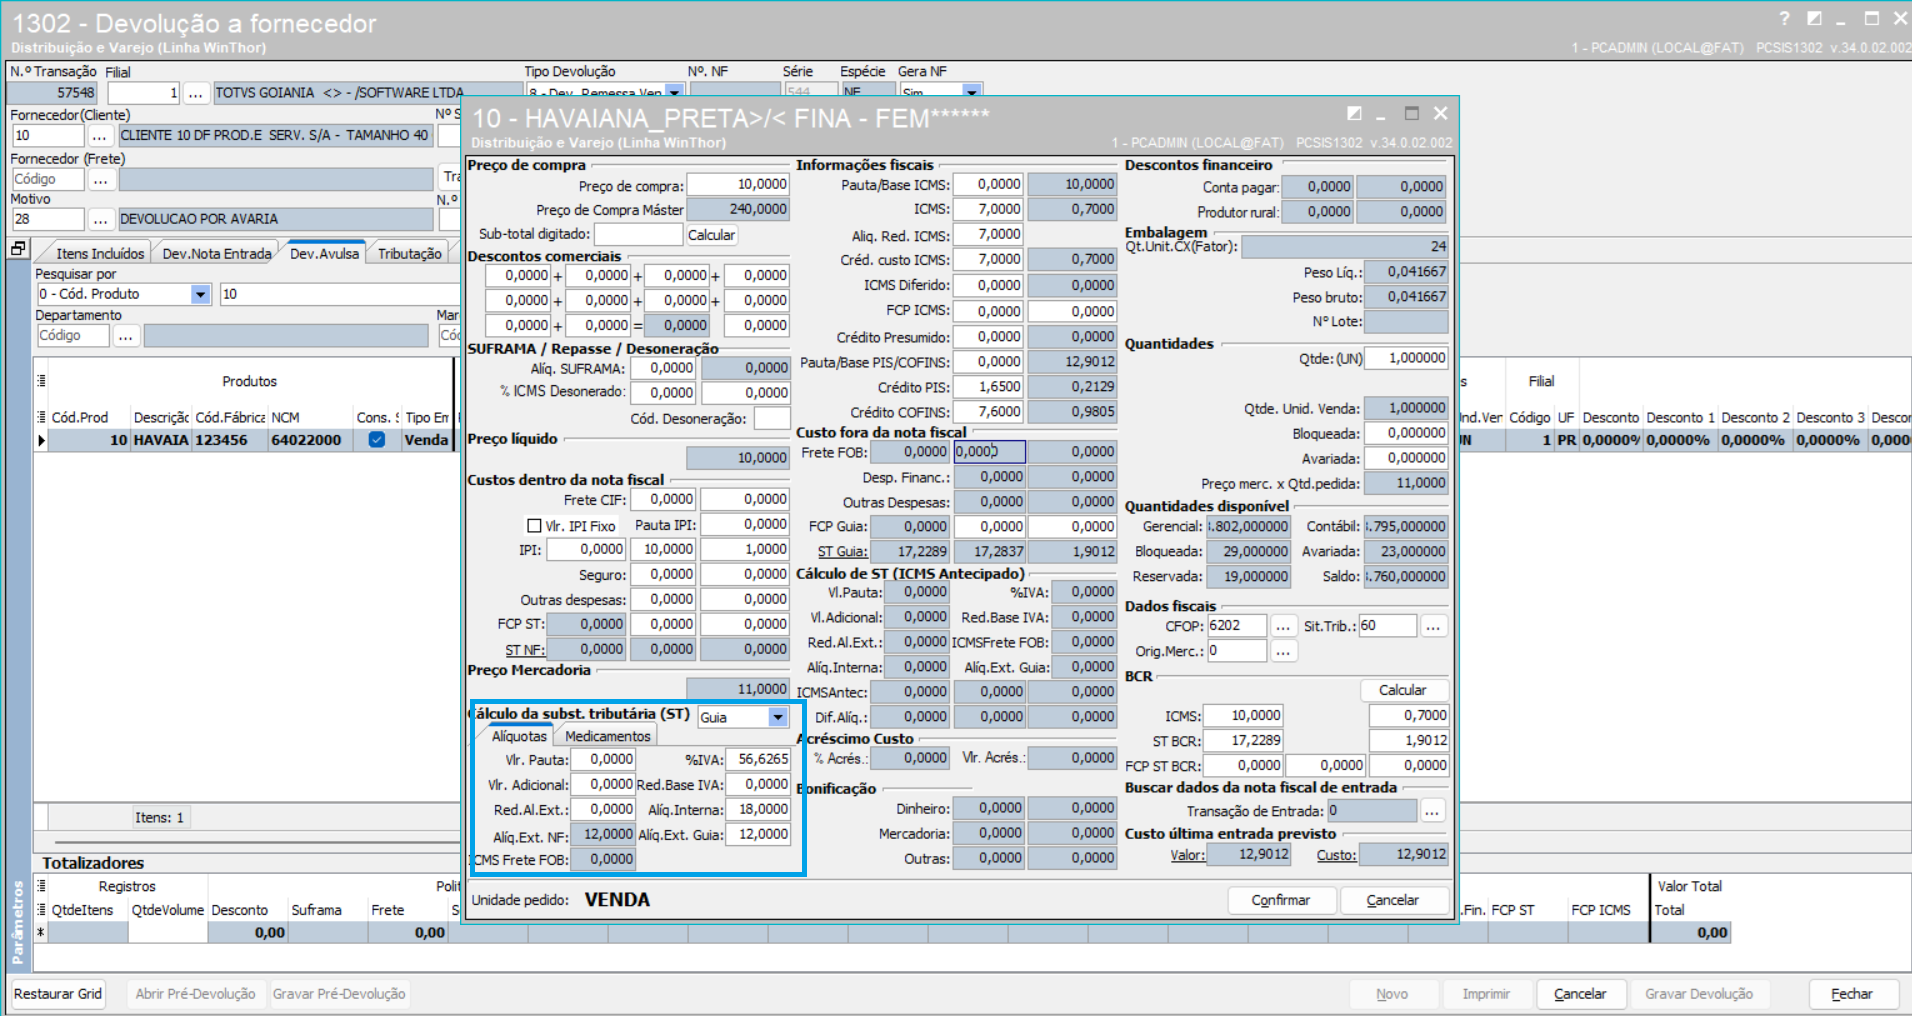Select the Alíquotas tab
The height and width of the screenshot is (1016, 1912).
point(519,736)
